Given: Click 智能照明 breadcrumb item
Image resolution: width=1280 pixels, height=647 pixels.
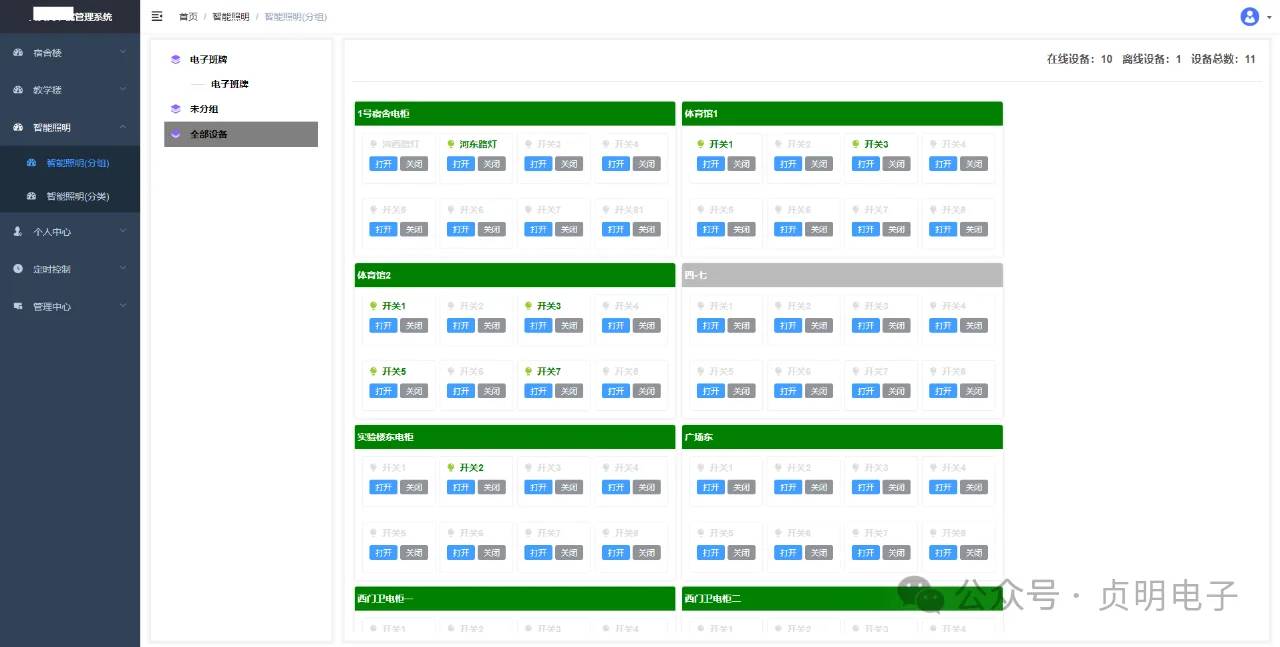Looking at the screenshot, I should pos(231,17).
